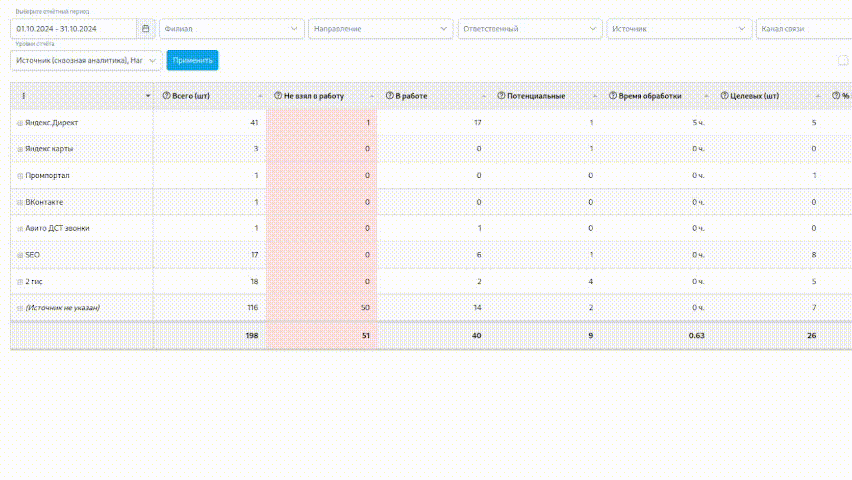Open the Источник filter dropdown

coord(679,29)
